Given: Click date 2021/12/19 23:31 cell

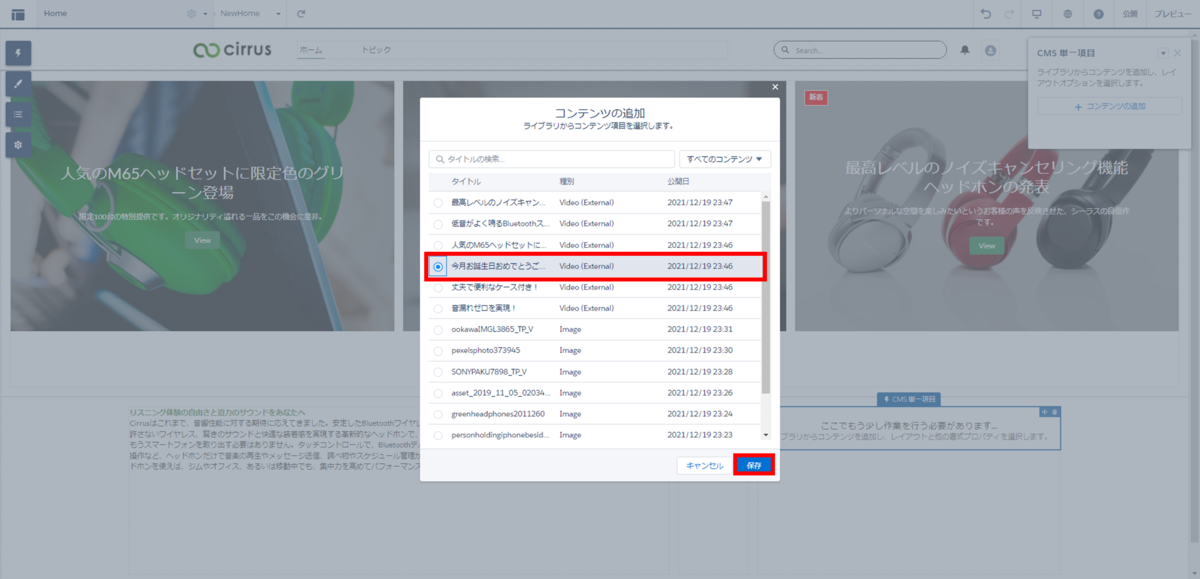Looking at the screenshot, I should click(700, 329).
